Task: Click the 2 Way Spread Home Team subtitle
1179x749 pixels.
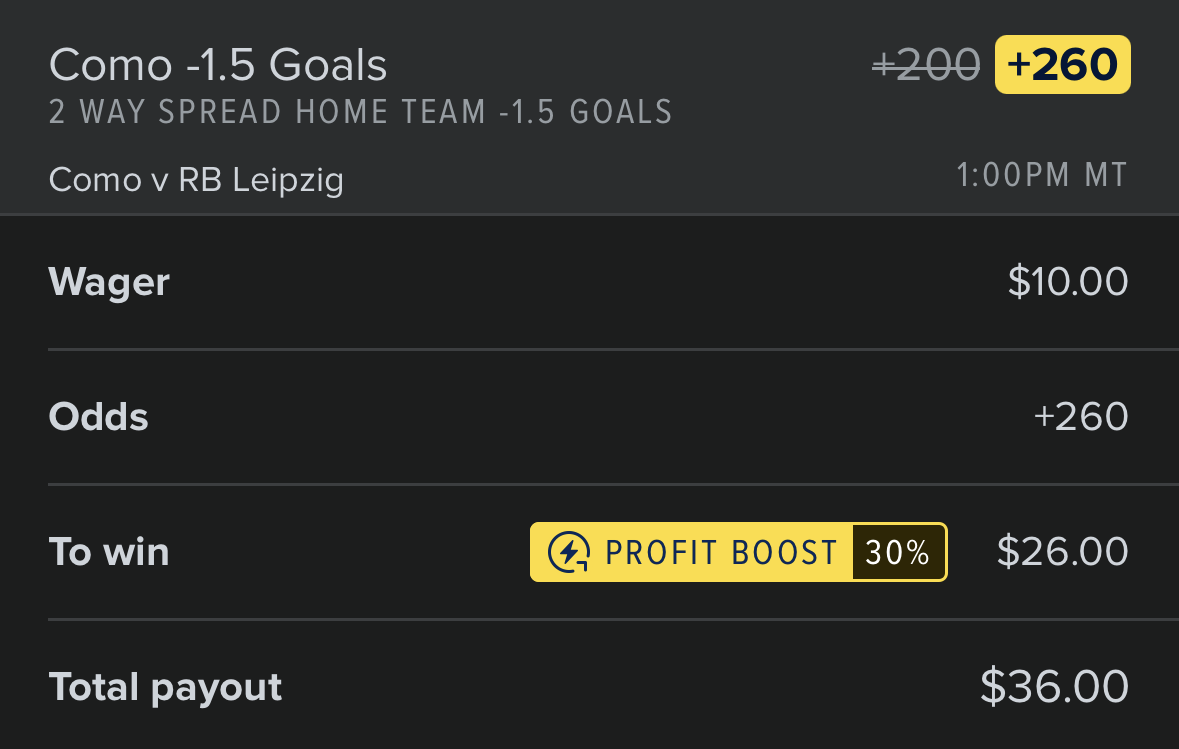Action: pyautogui.click(x=361, y=112)
